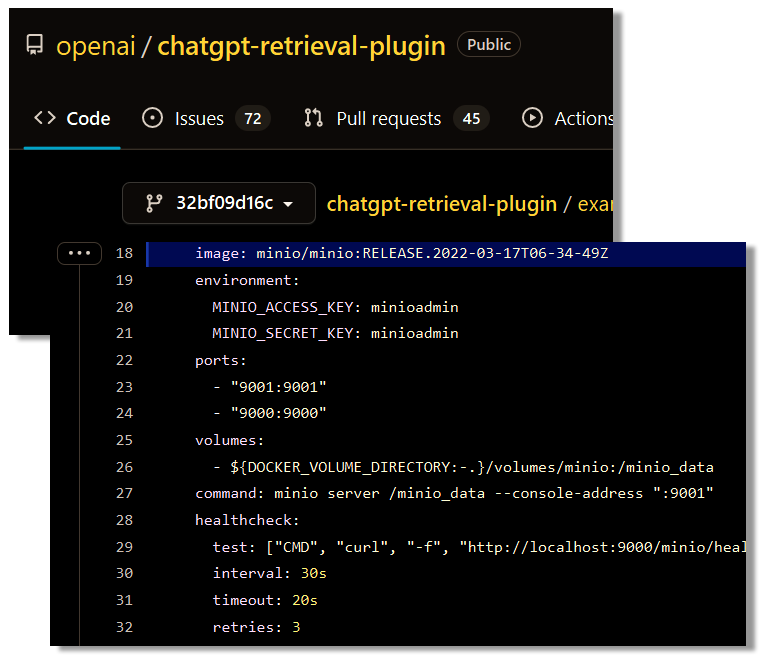Viewport: 765px width, 658px height.
Task: Select line number 29
Action: coord(124,547)
